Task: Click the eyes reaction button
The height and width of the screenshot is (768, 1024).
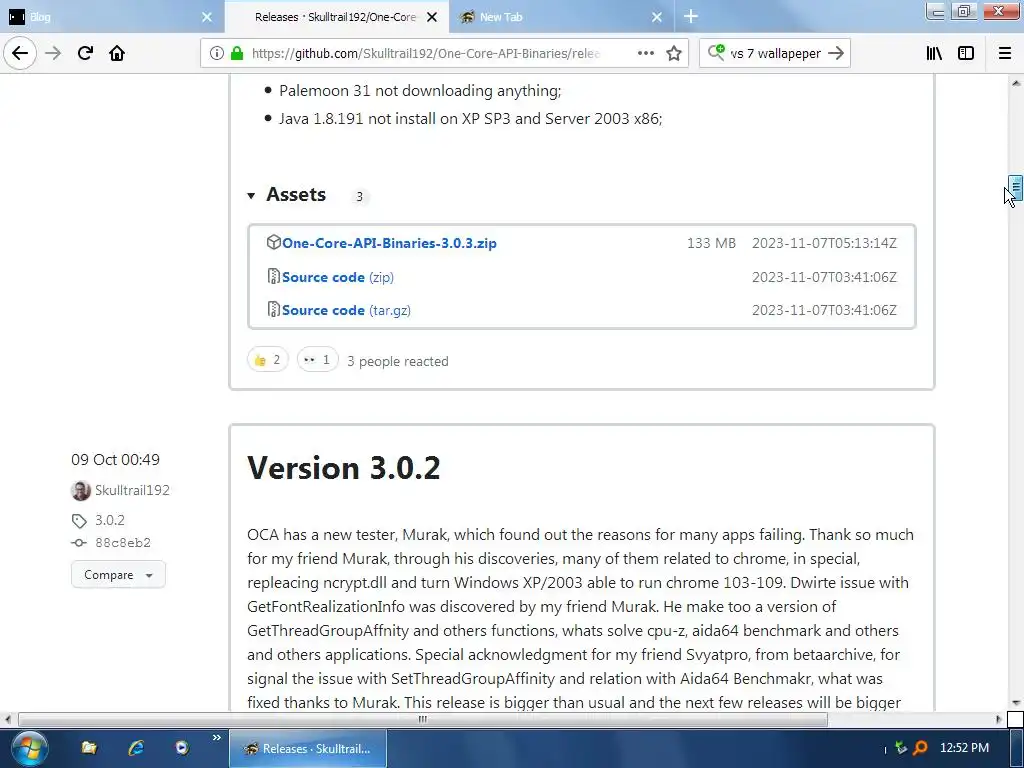Action: pyautogui.click(x=317, y=360)
